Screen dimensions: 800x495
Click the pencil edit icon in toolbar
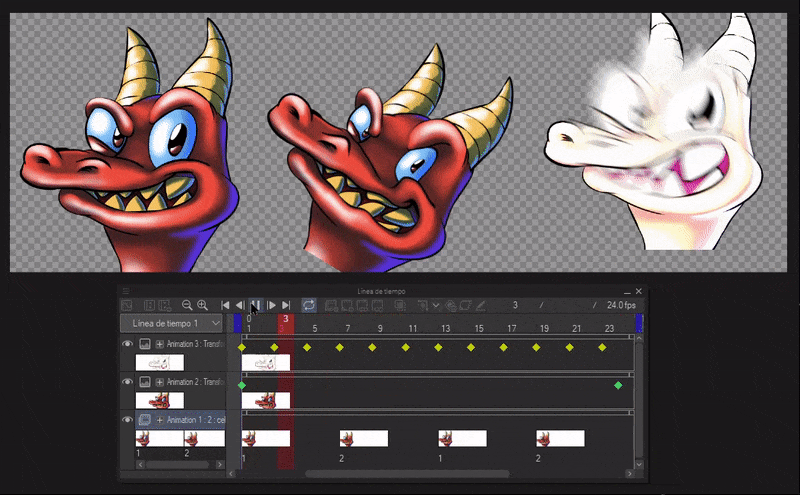(480, 305)
